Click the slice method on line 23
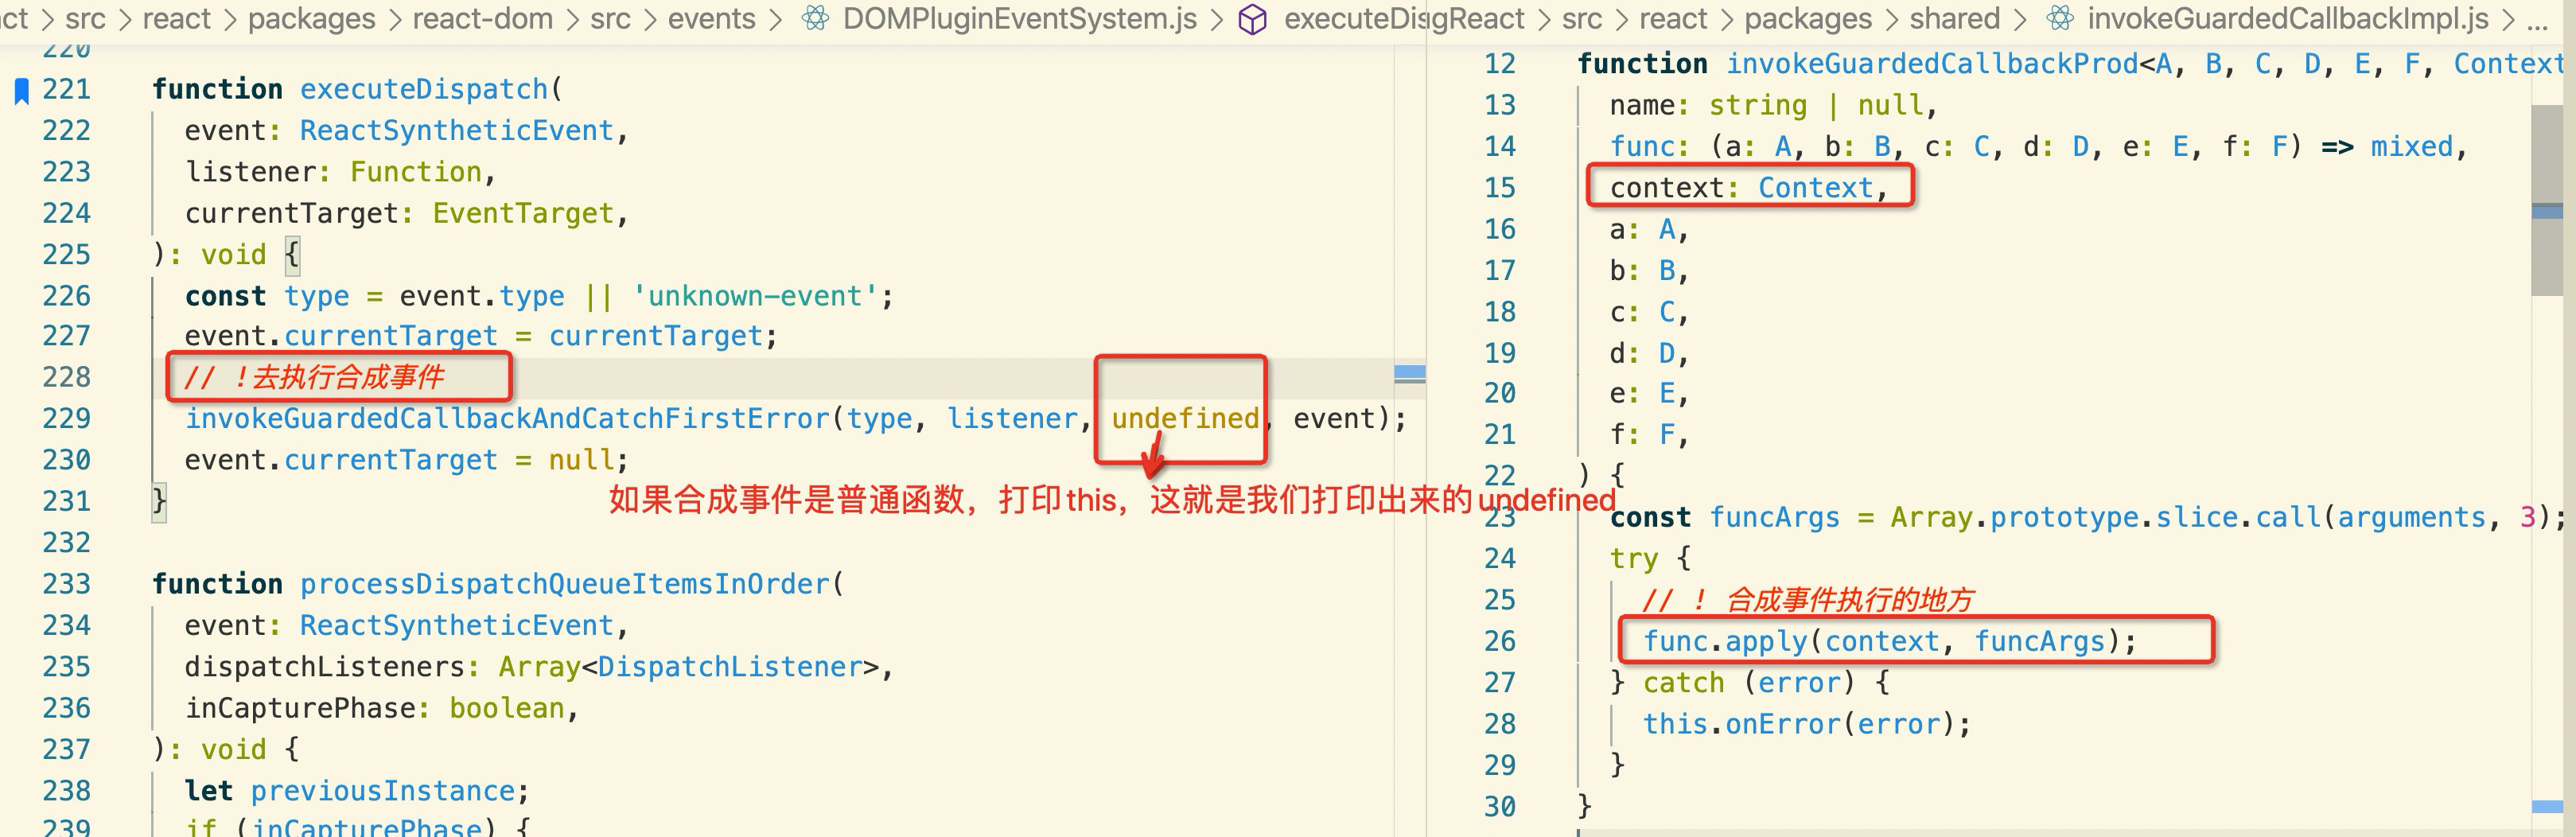Viewport: 2576px width, 837px height. tap(2196, 518)
